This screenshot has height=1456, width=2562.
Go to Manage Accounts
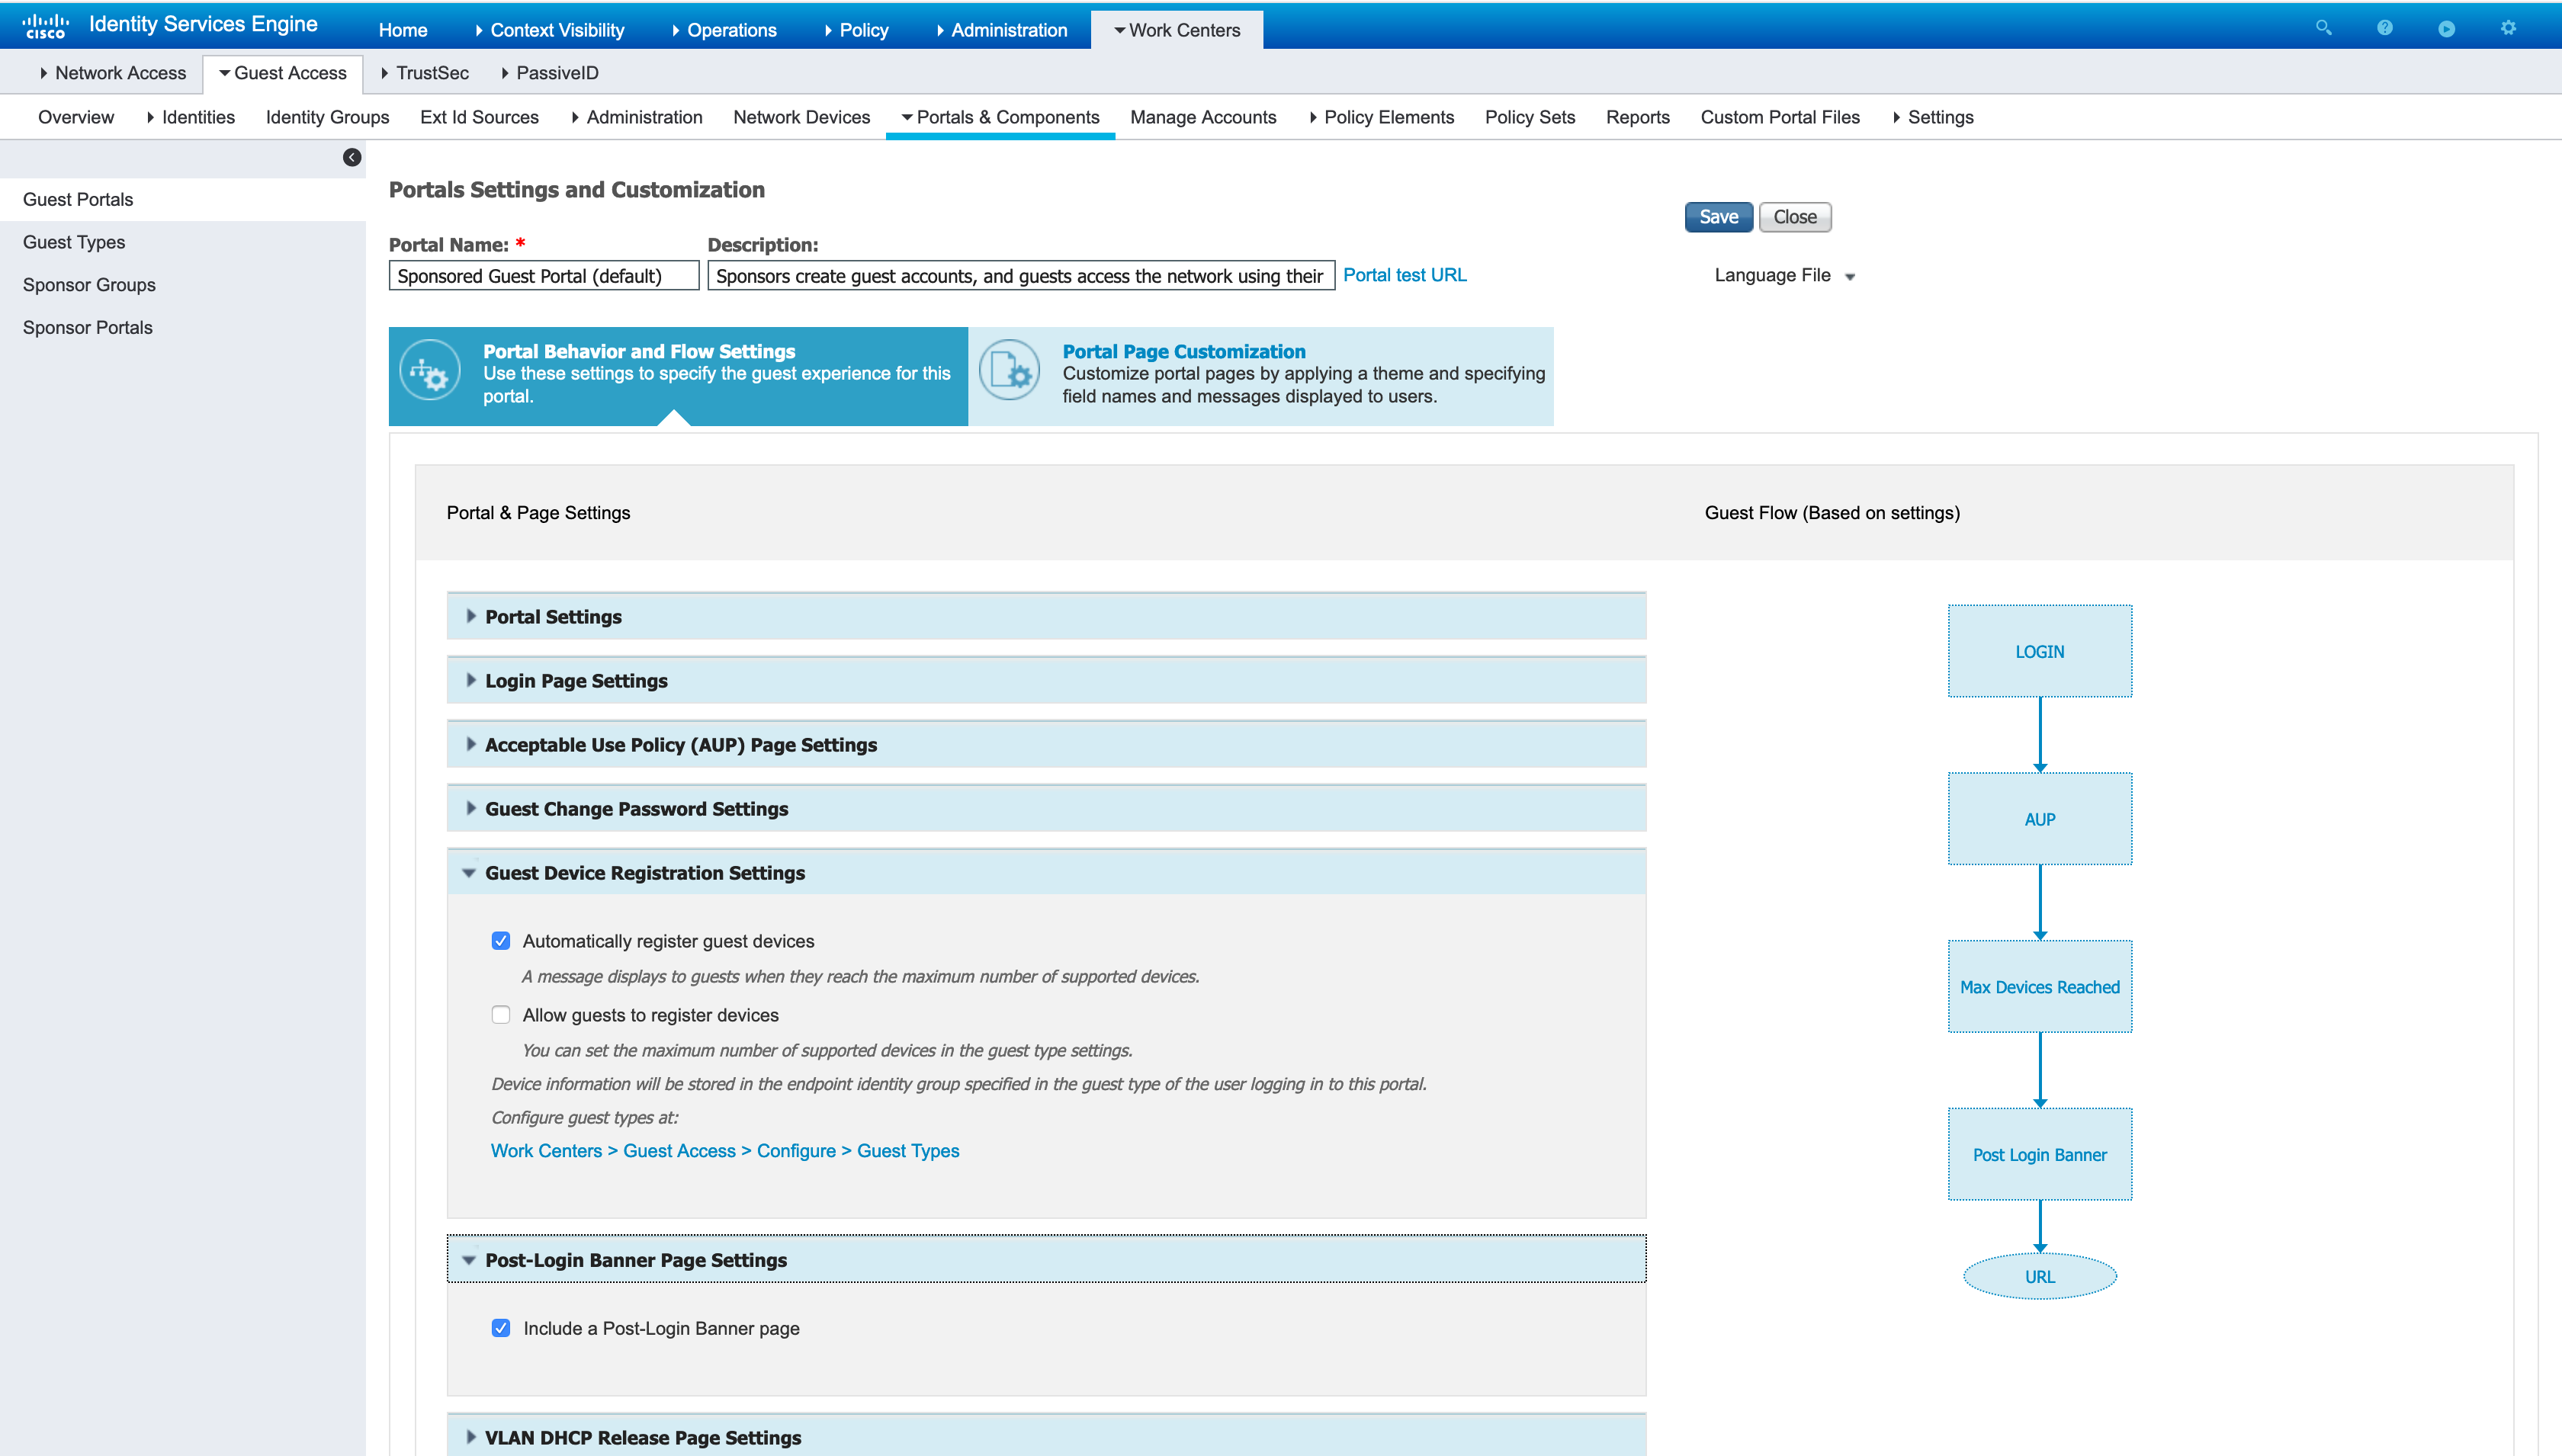(1203, 117)
